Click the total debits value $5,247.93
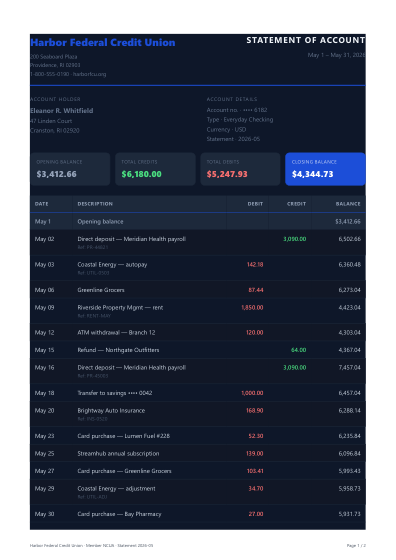Viewport: 396px width, 560px height. (x=227, y=174)
